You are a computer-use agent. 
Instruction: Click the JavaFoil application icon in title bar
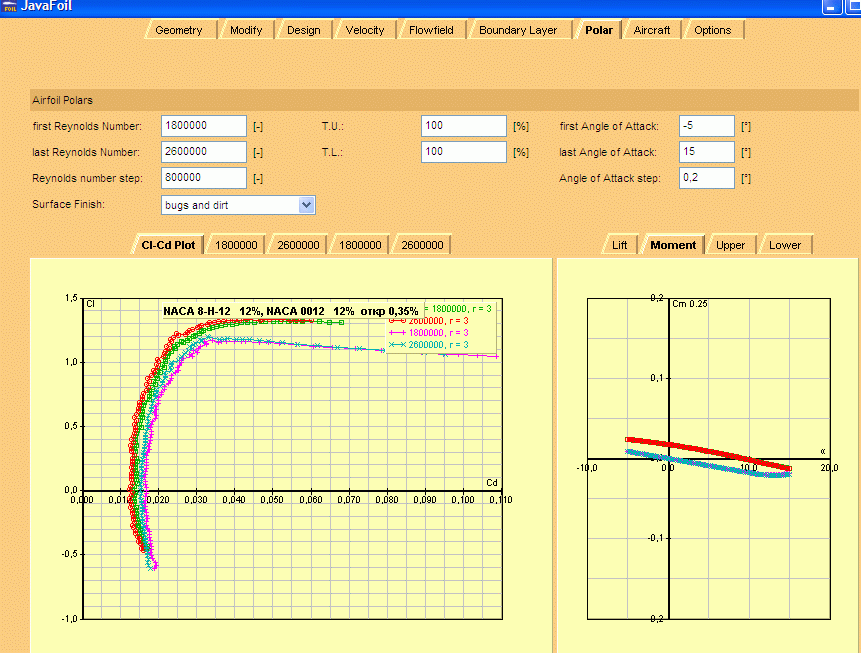(x=10, y=6)
